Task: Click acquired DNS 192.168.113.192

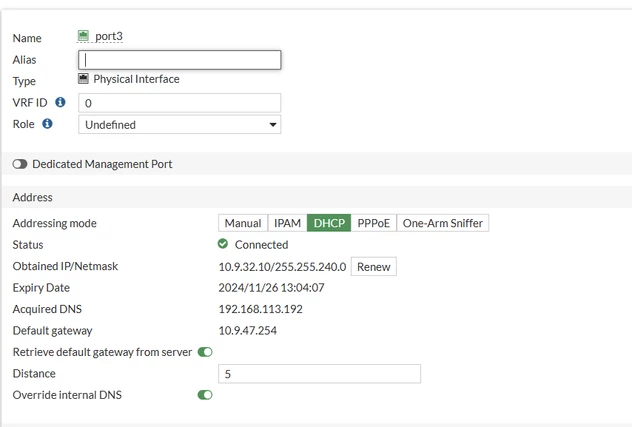Action: (x=260, y=309)
